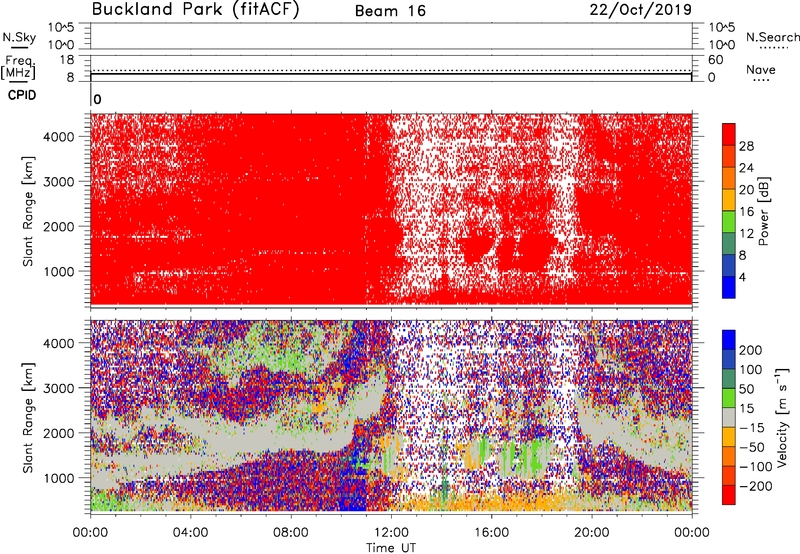This screenshot has width=800, height=554.
Task: Click the dotted line sample under Nave
Action: [x=761, y=81]
